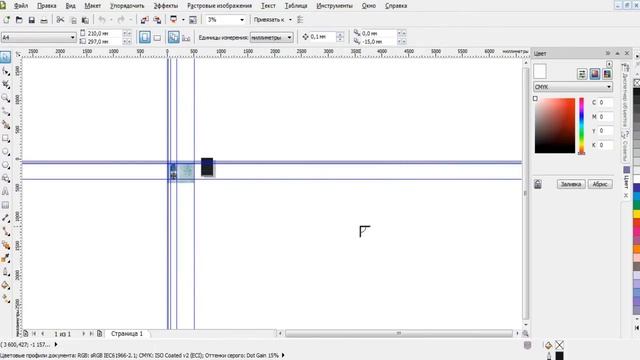
Task: Select the Eyedropper tool
Action: pos(6,258)
